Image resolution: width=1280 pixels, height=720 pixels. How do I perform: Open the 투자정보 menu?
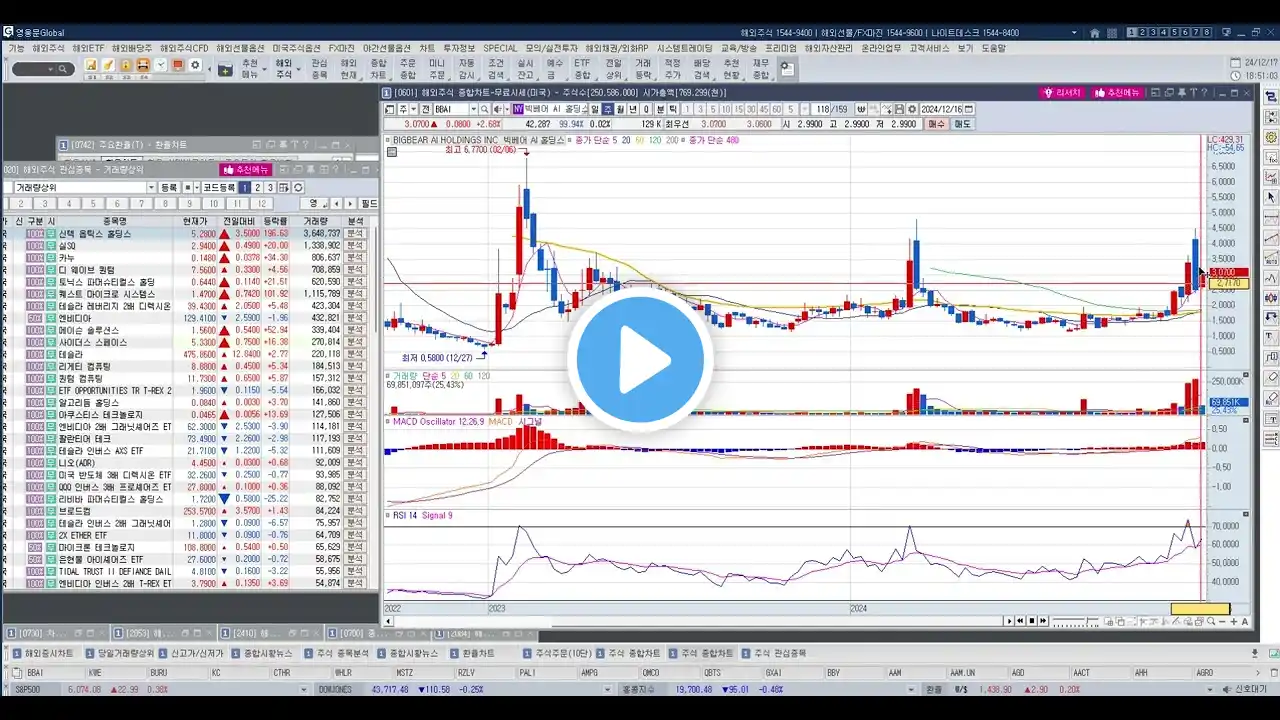coord(459,48)
